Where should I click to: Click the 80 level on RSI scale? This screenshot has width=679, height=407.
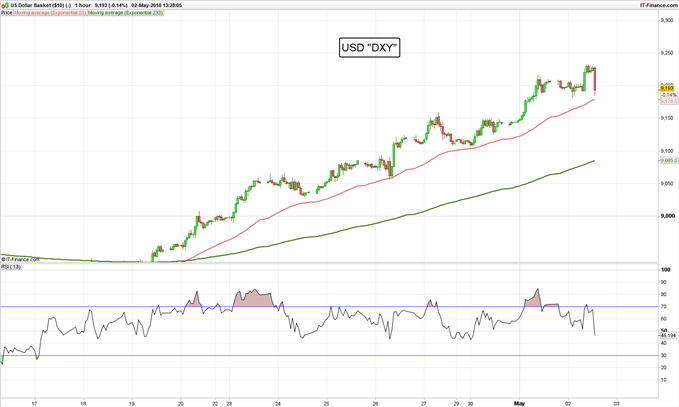coord(663,294)
